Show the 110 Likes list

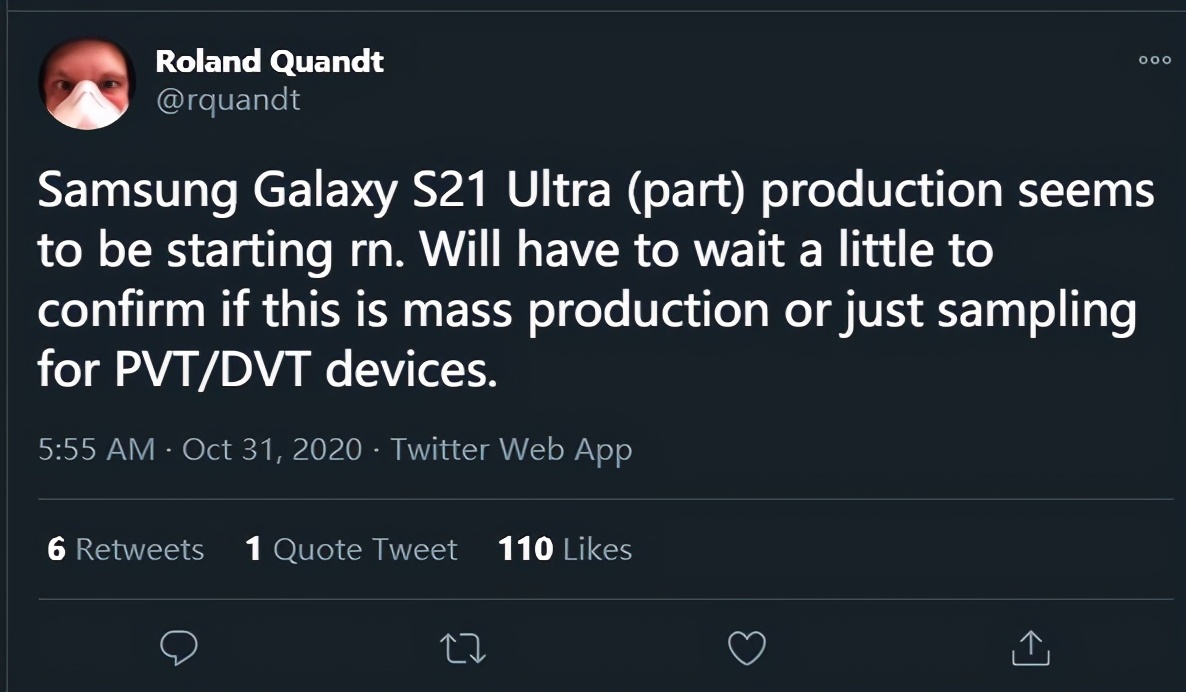[565, 549]
